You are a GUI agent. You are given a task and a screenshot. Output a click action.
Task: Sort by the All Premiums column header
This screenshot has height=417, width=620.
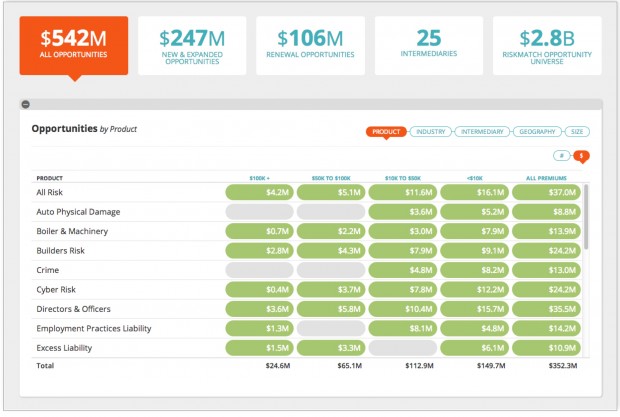[545, 178]
